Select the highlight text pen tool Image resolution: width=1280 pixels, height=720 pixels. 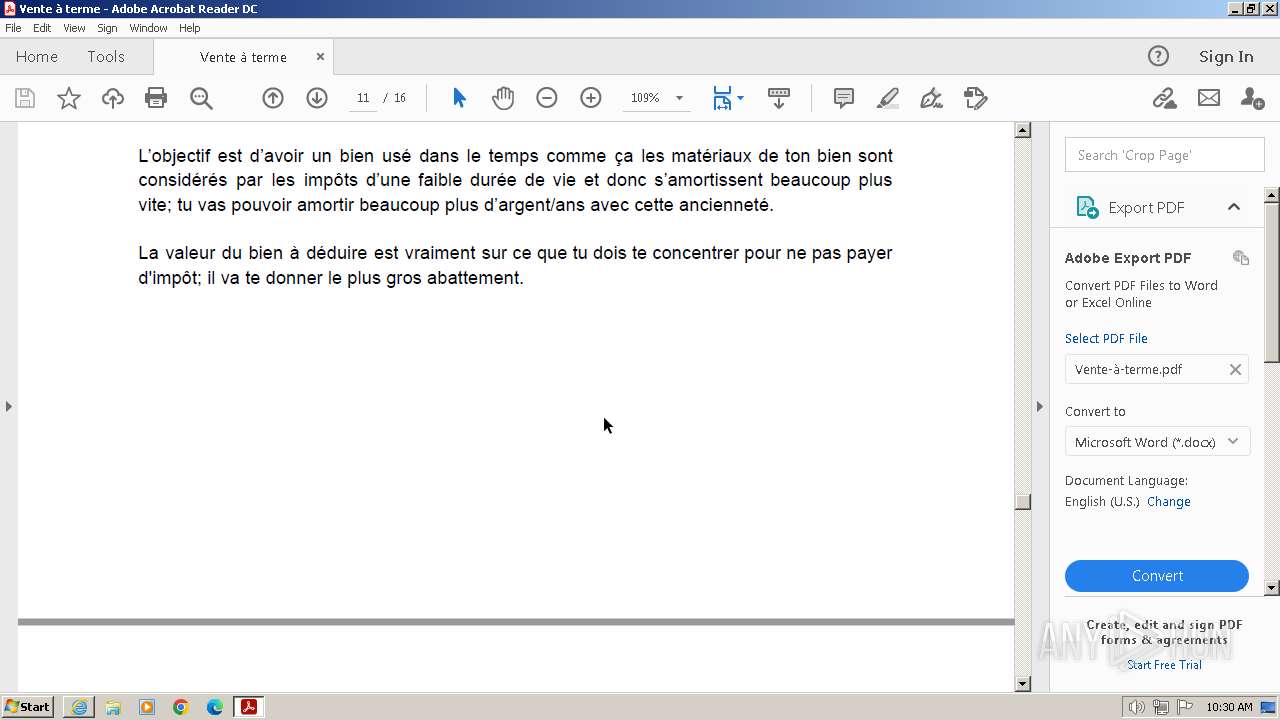coord(888,98)
